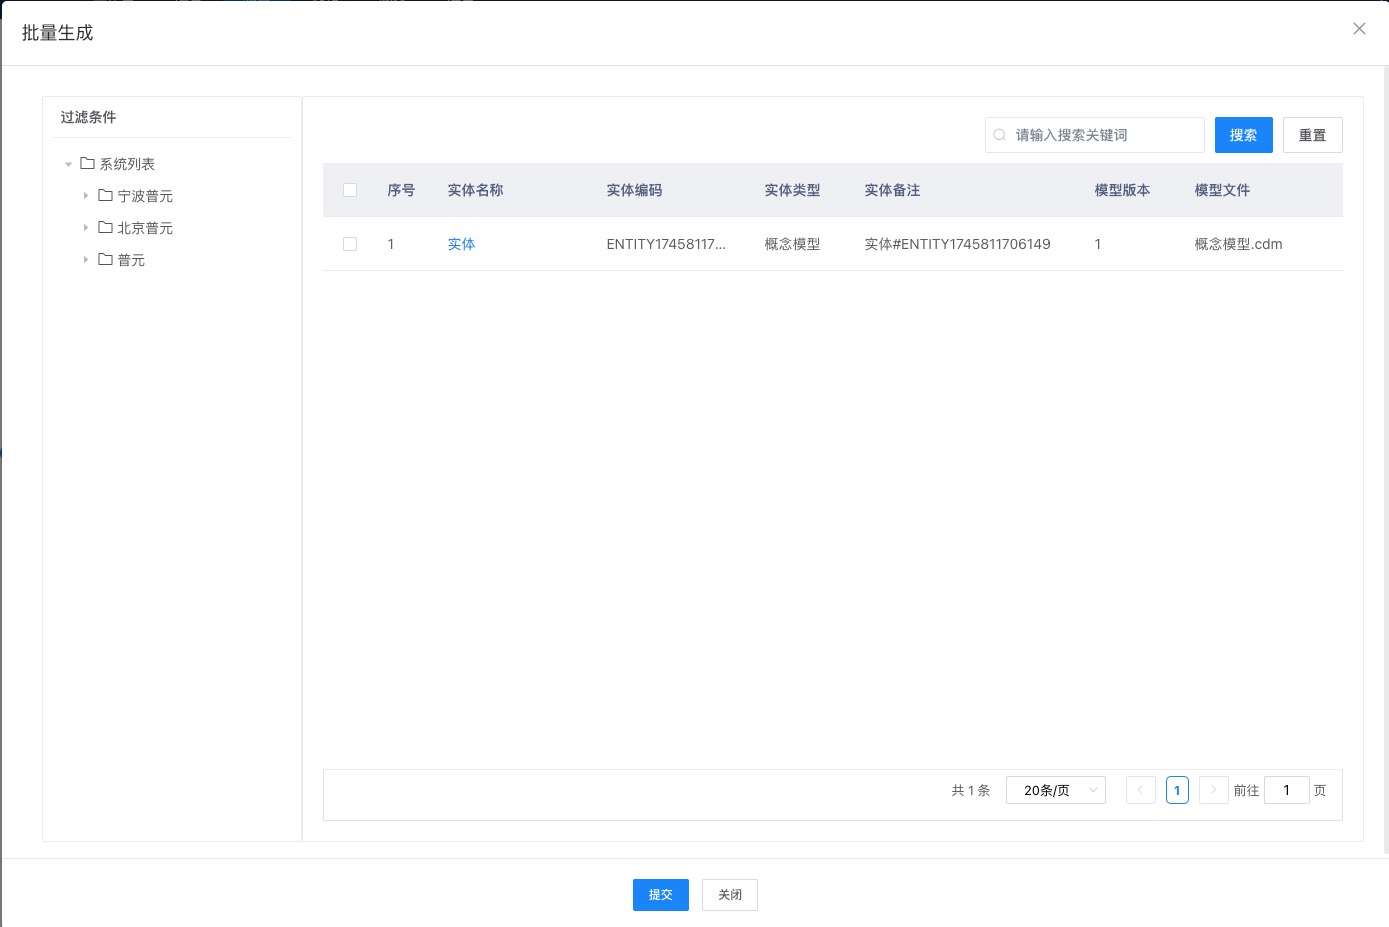Click the 前往 page number input field
This screenshot has width=1389, height=927.
click(x=1287, y=790)
